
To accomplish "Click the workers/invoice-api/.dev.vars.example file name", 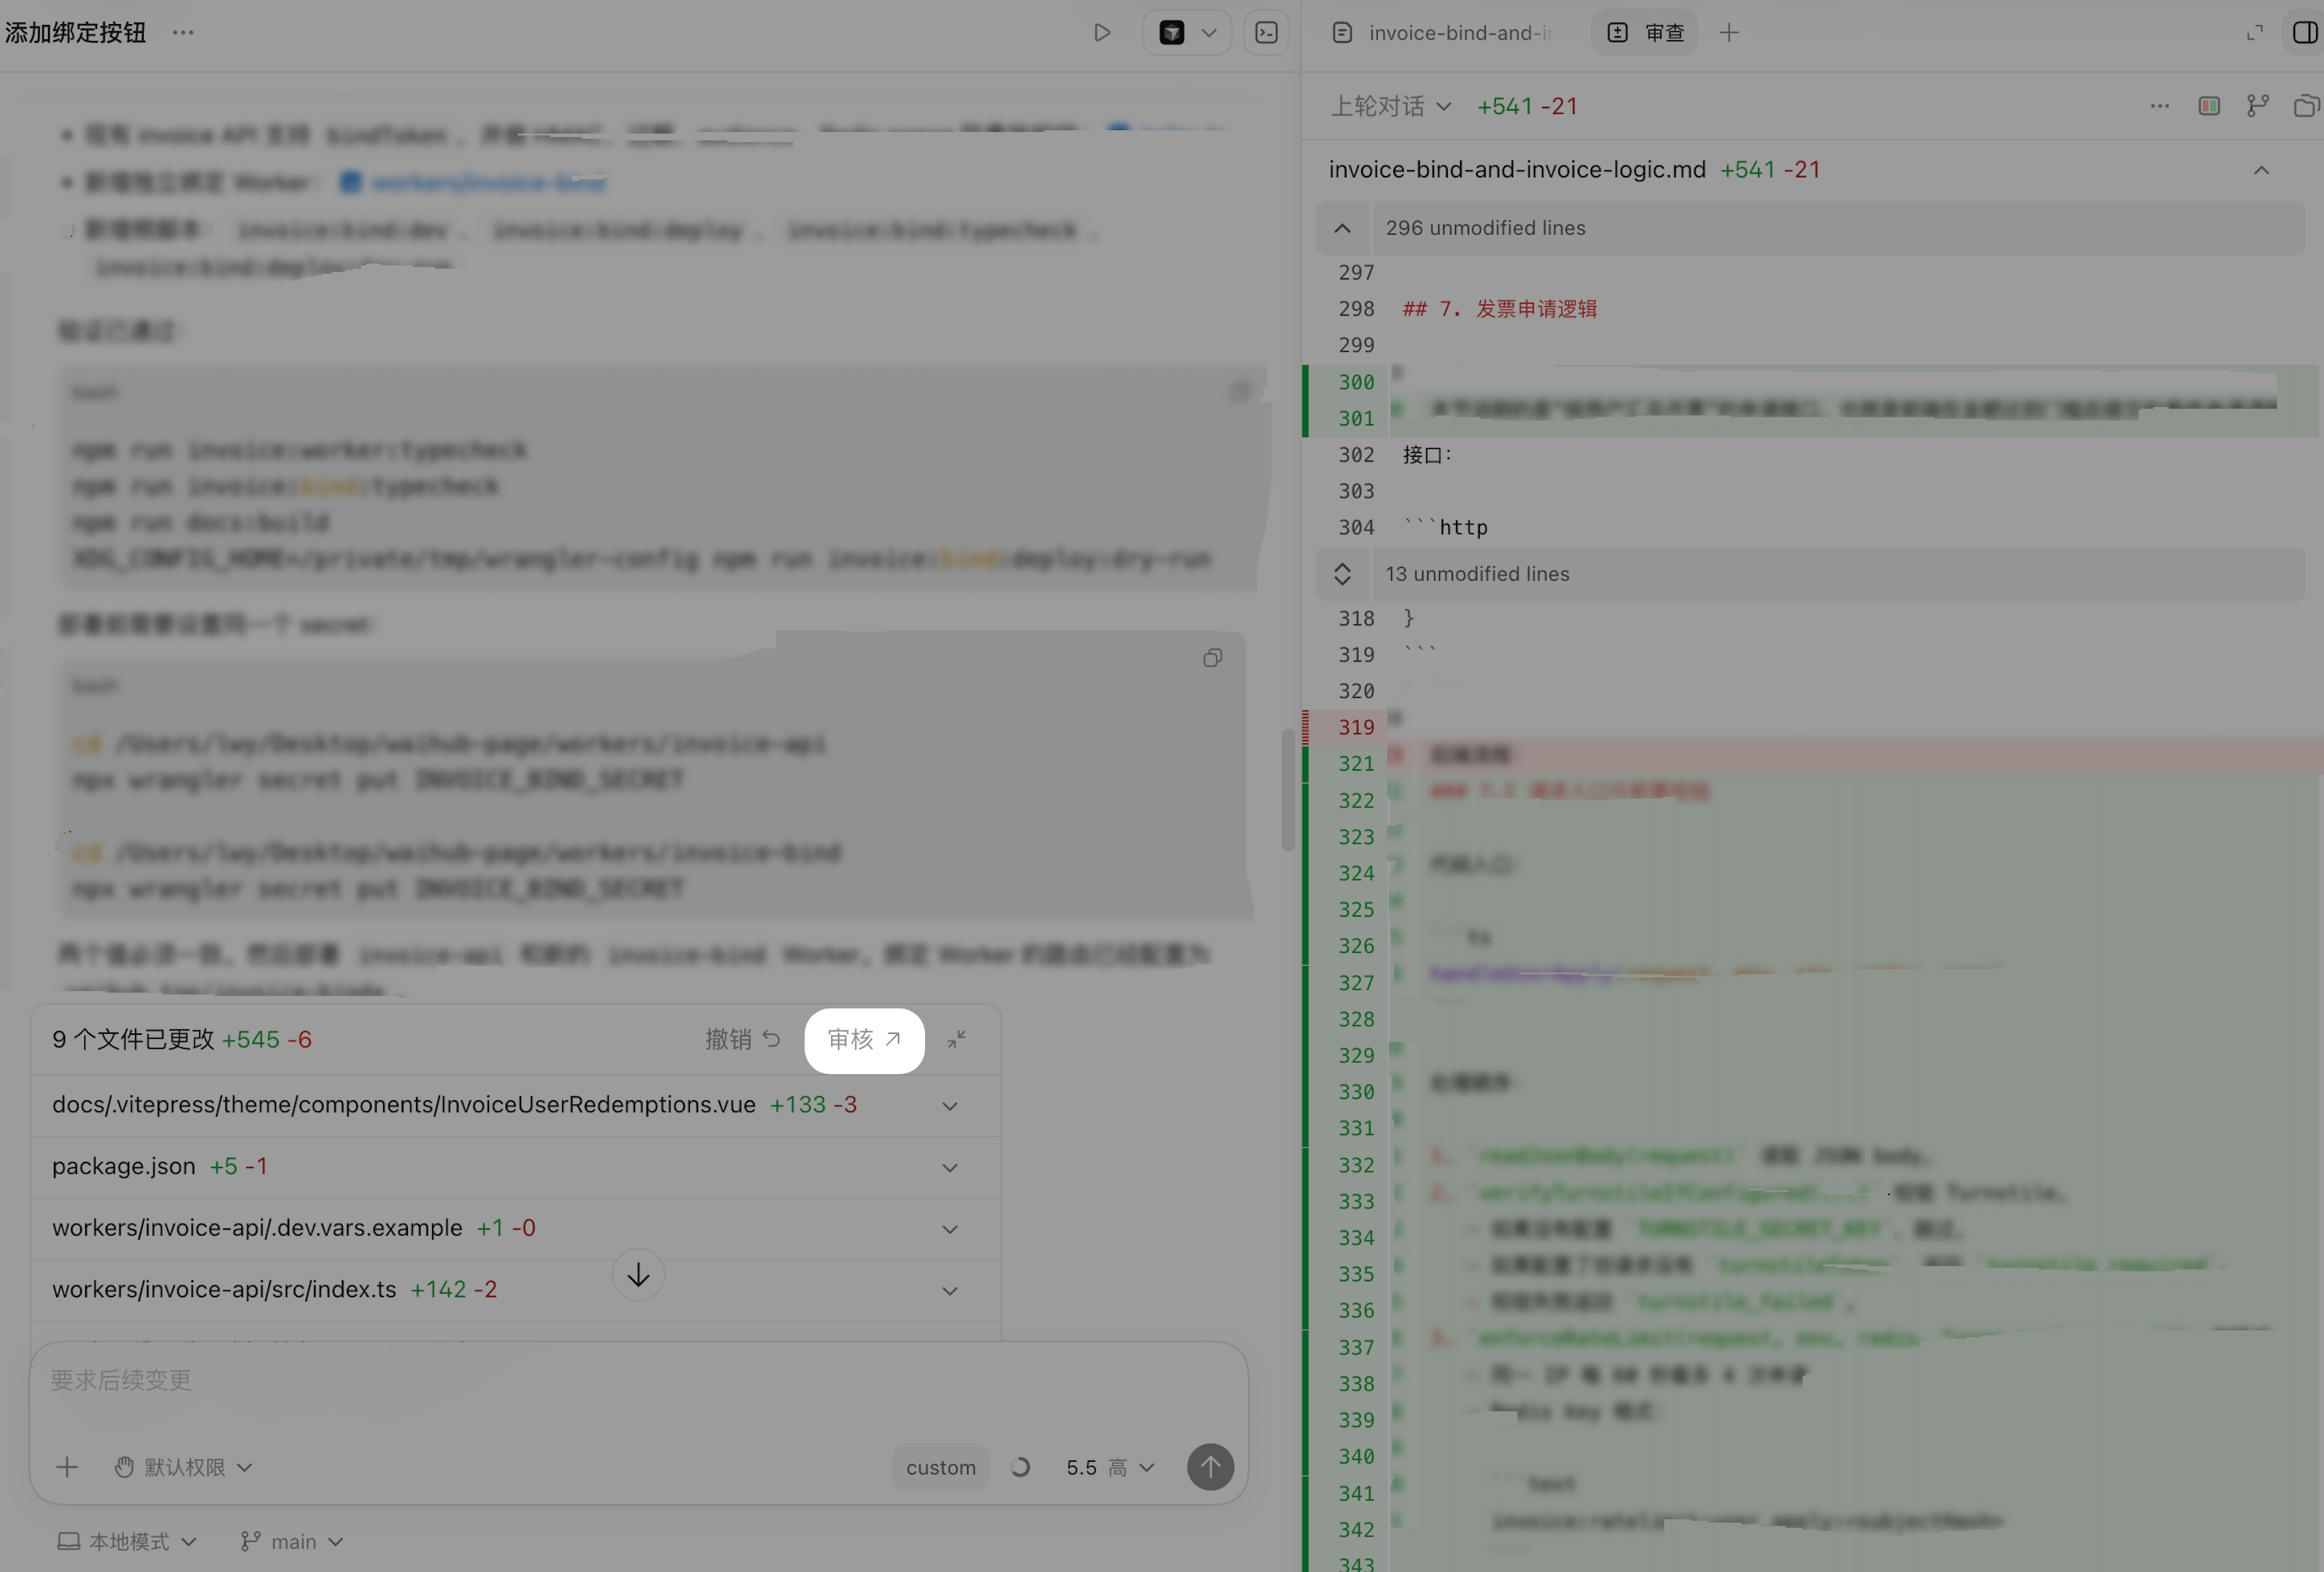I will tap(257, 1227).
